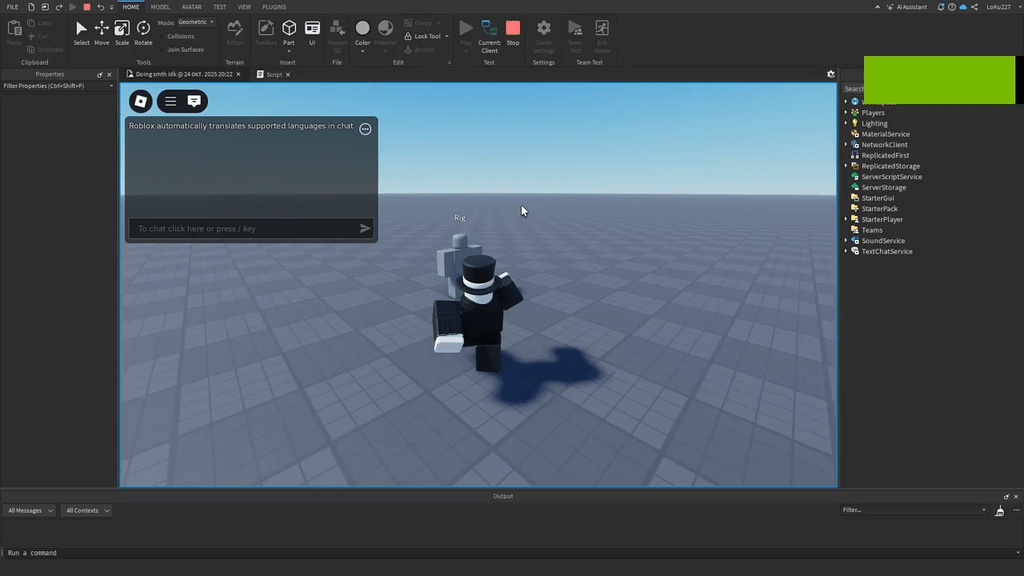Open the Color dropdown arrow
Image resolution: width=1024 pixels, height=576 pixels.
point(362,51)
